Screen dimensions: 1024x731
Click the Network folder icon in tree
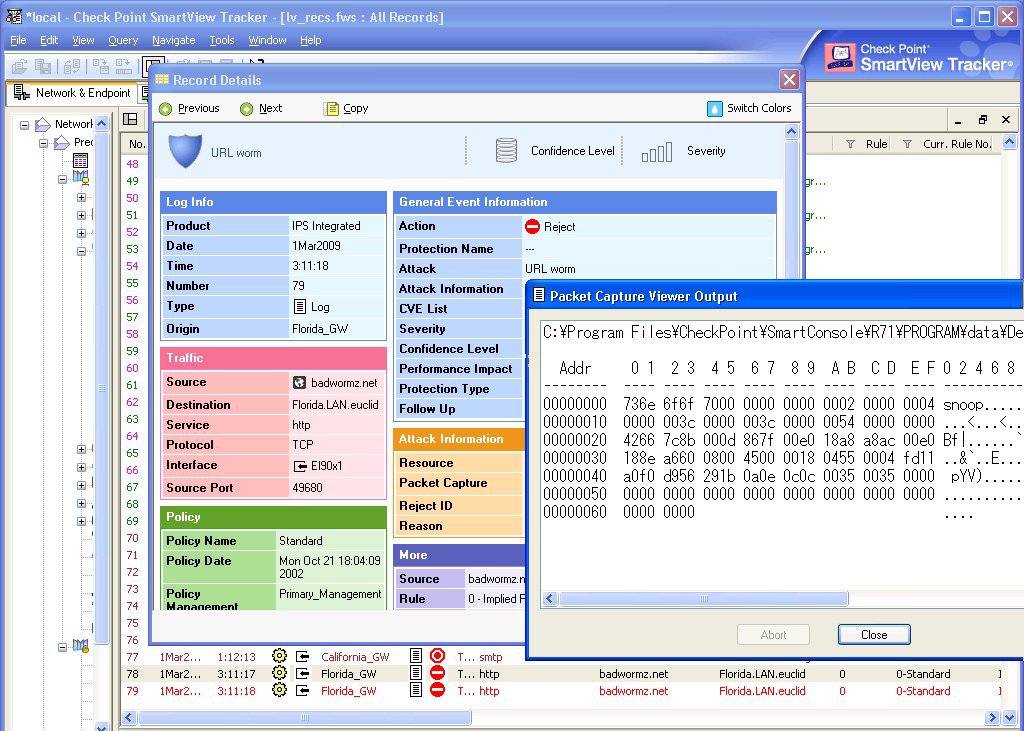43,123
